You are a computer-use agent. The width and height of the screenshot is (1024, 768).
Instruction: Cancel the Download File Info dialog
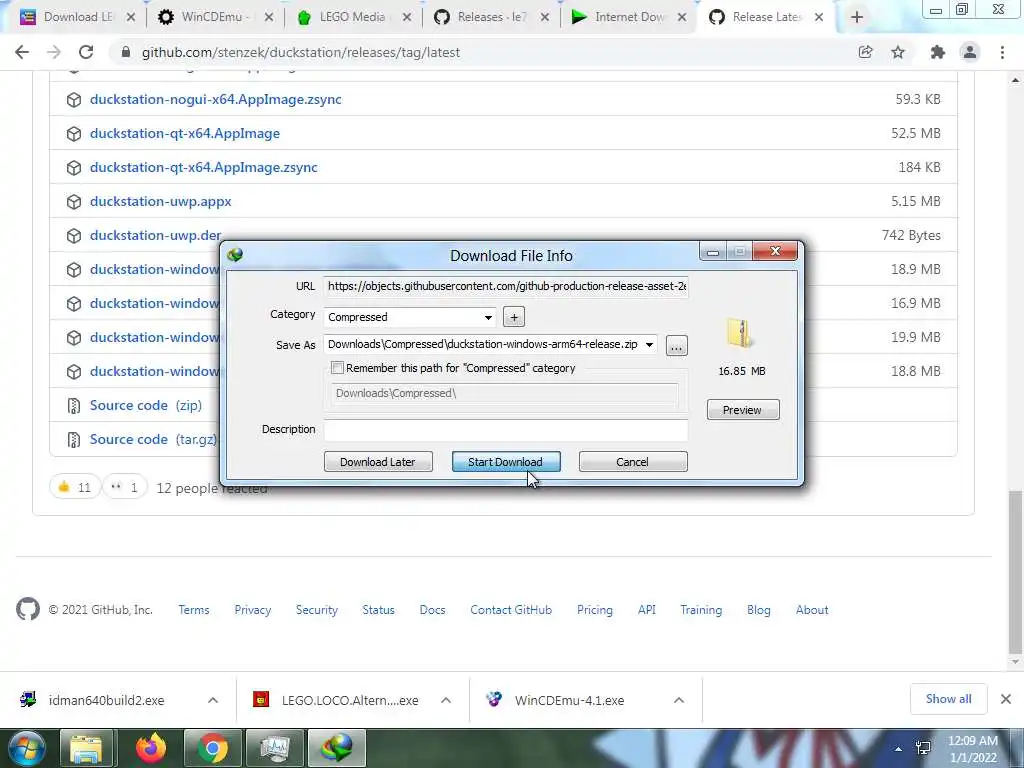click(x=632, y=462)
